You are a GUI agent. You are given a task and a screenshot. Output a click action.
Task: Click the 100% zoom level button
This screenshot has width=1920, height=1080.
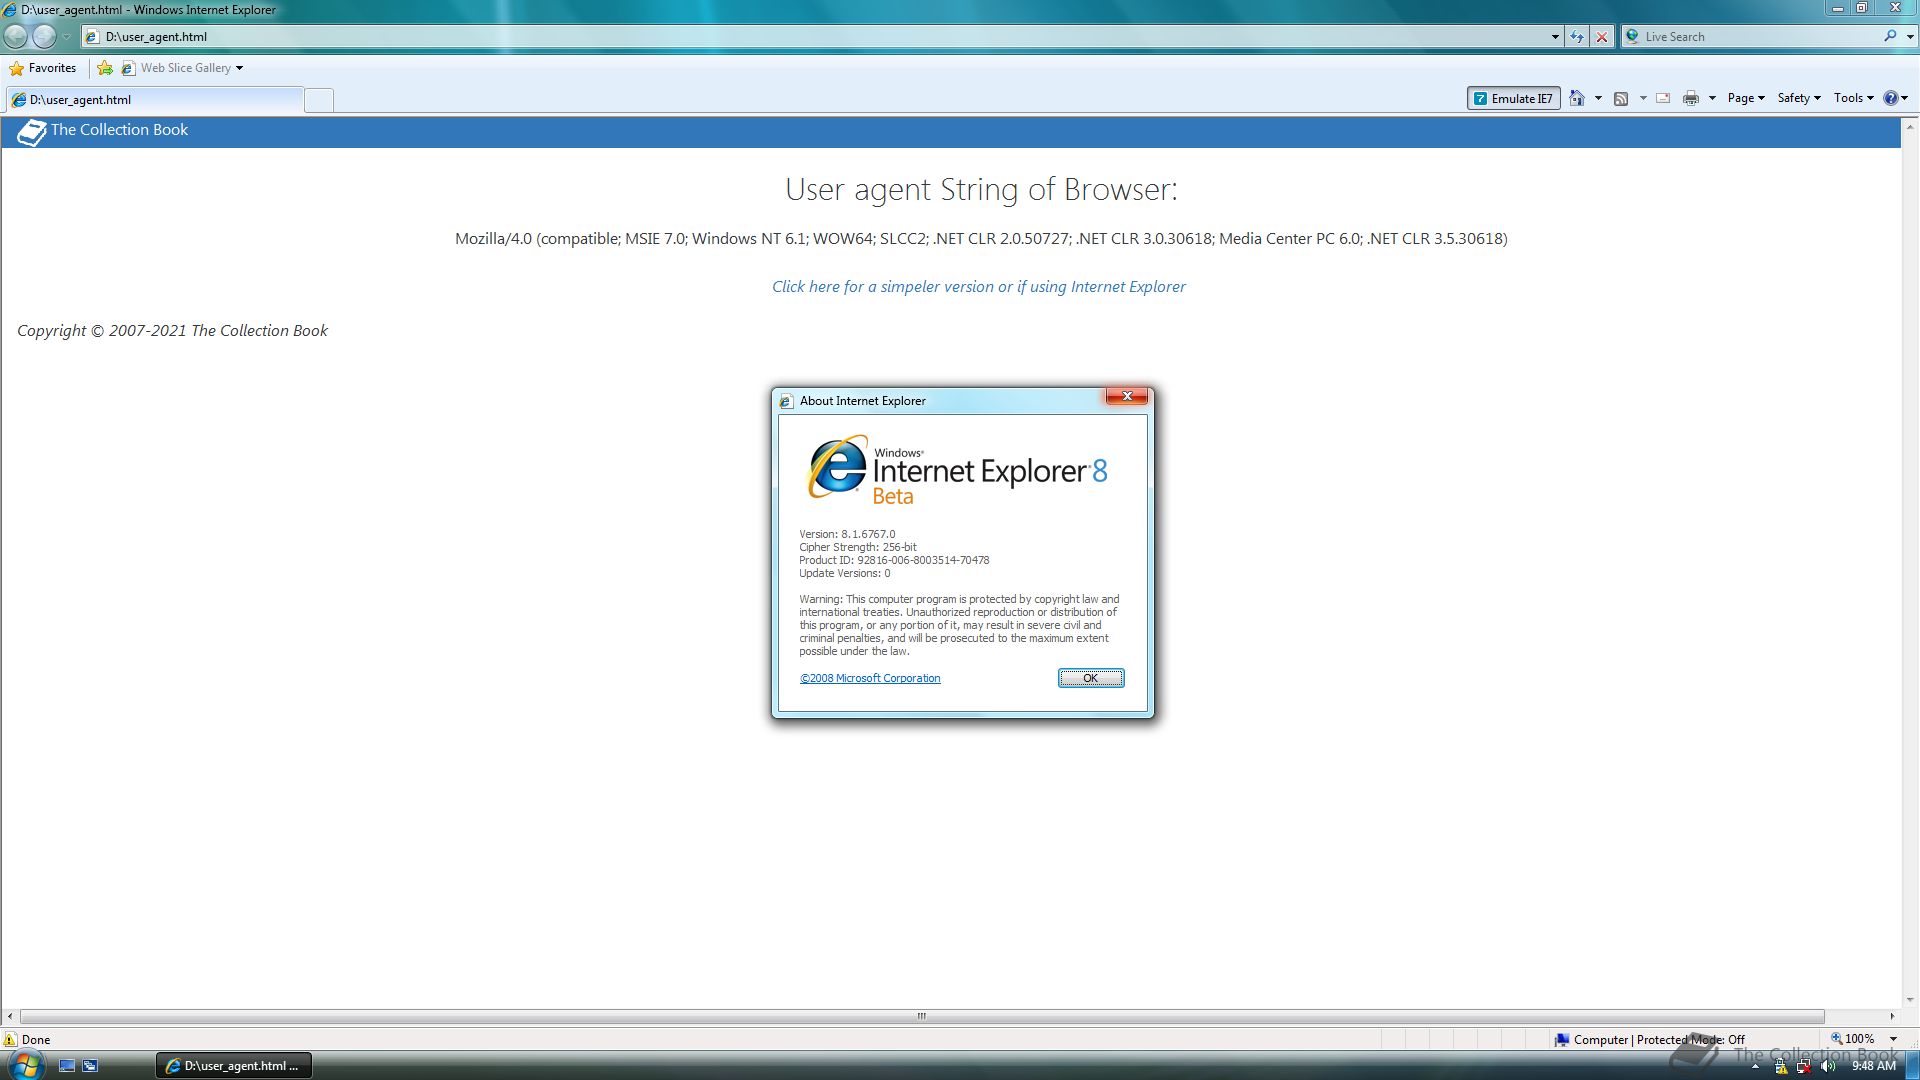1853,1040
